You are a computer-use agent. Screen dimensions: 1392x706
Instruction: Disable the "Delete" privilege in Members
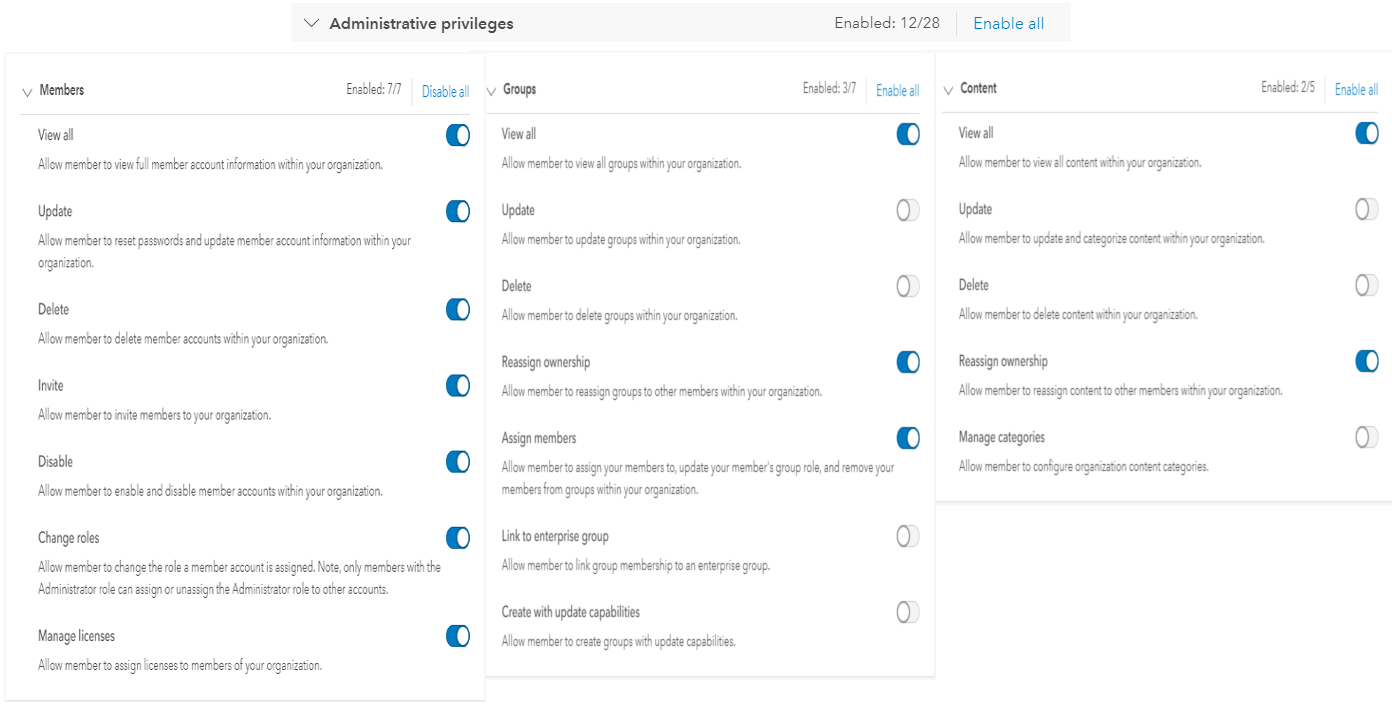pos(457,309)
